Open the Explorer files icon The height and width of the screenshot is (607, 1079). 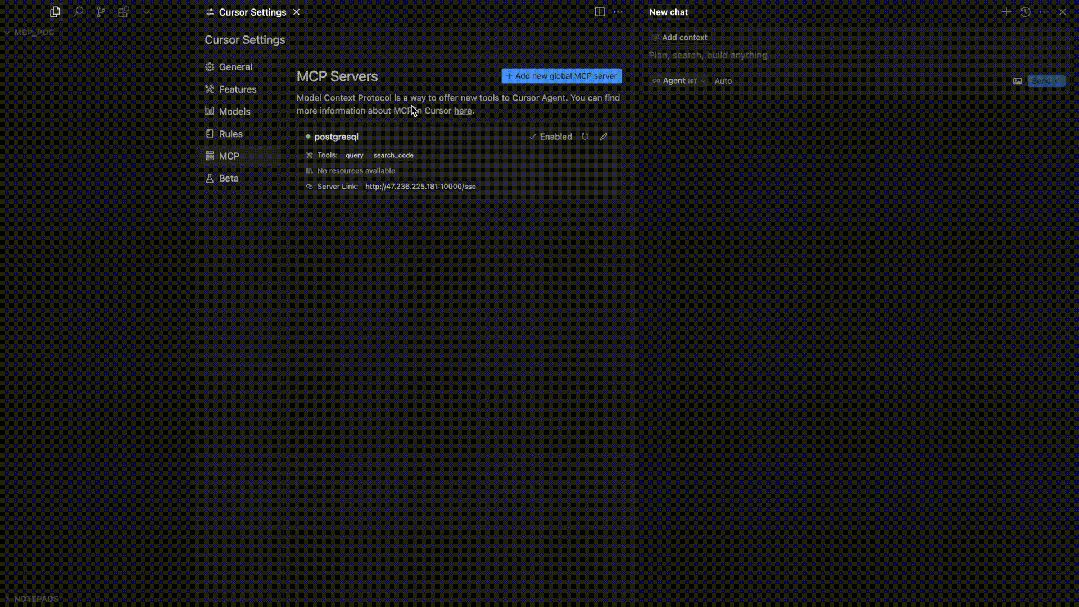click(55, 12)
